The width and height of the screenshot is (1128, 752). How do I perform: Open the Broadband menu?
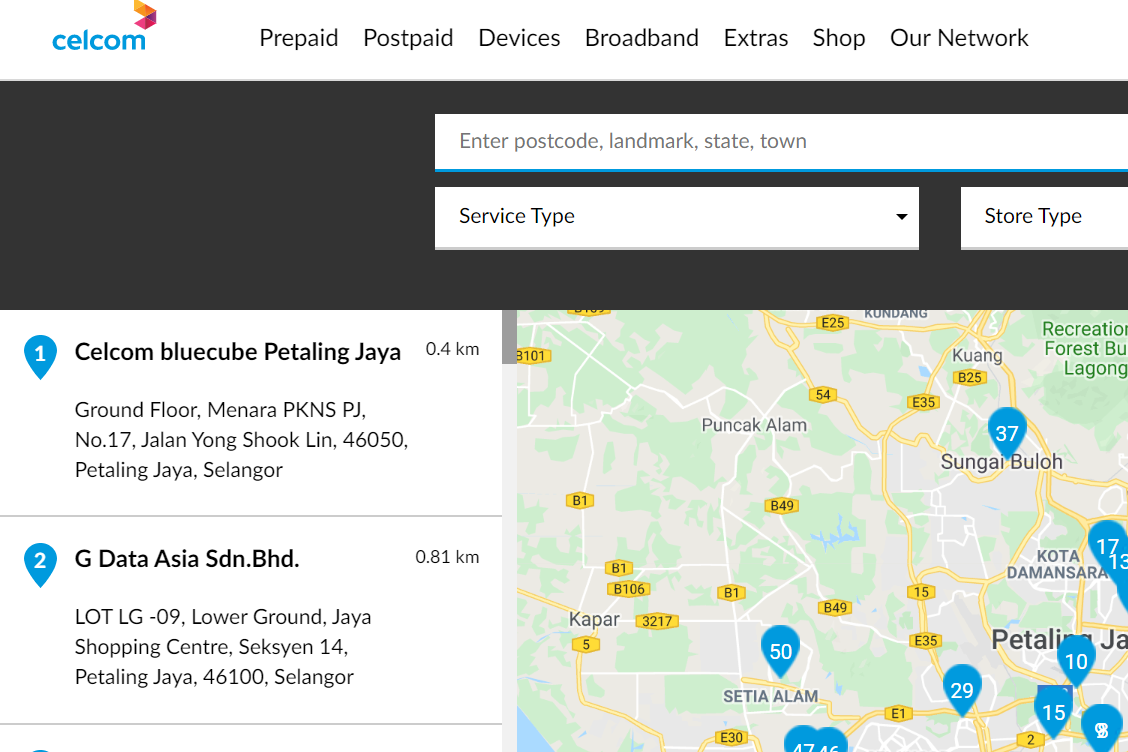[642, 38]
